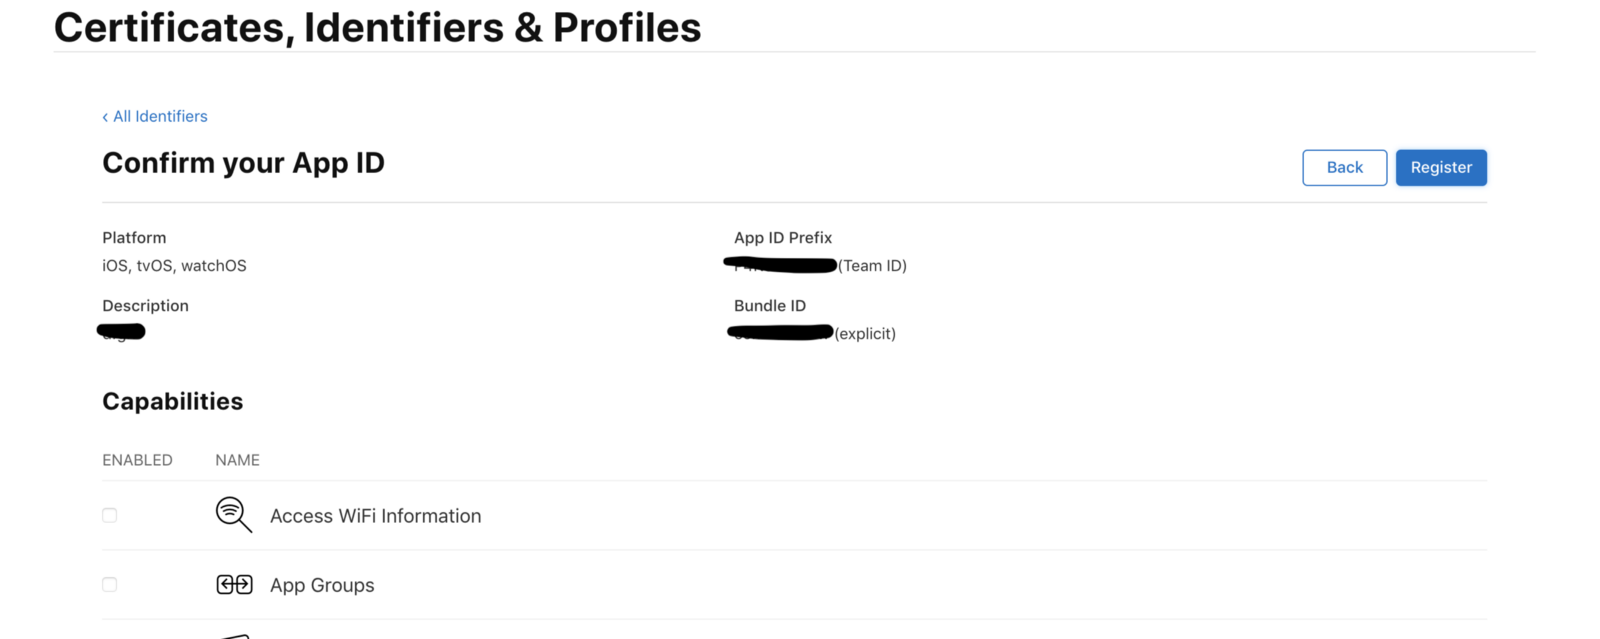The height and width of the screenshot is (639, 1600).
Task: Click the (explicit) bundle type text
Action: pyautogui.click(x=865, y=334)
